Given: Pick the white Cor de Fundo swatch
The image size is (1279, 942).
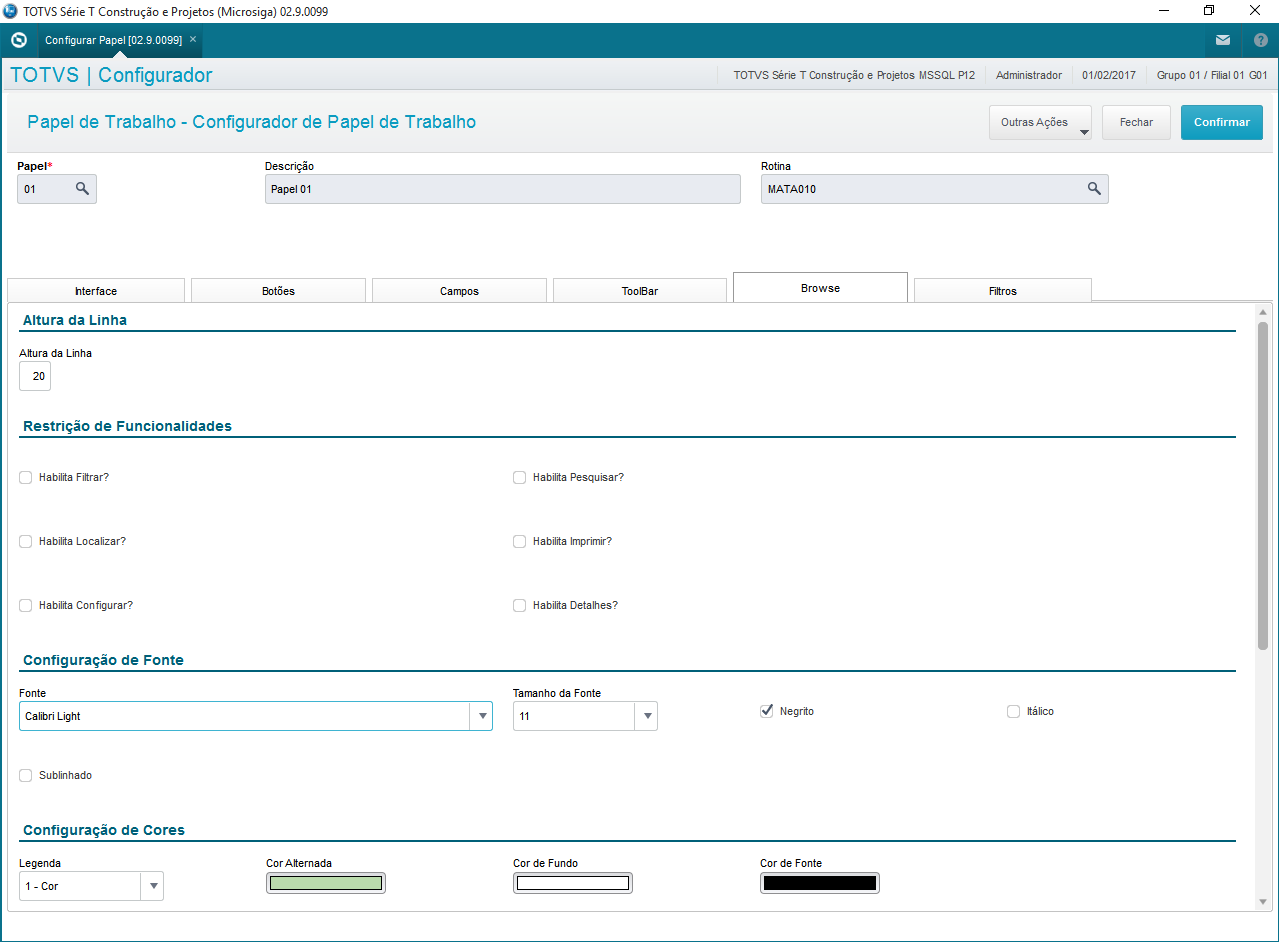Looking at the screenshot, I should tap(573, 883).
